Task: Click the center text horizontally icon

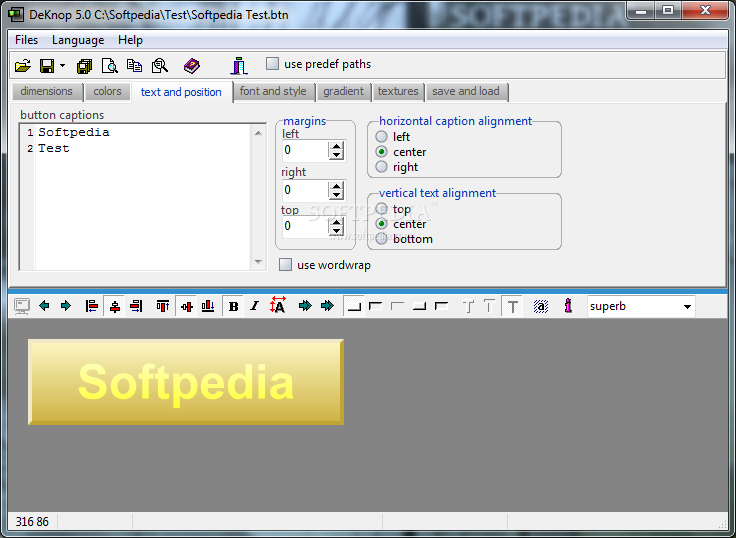Action: 115,307
